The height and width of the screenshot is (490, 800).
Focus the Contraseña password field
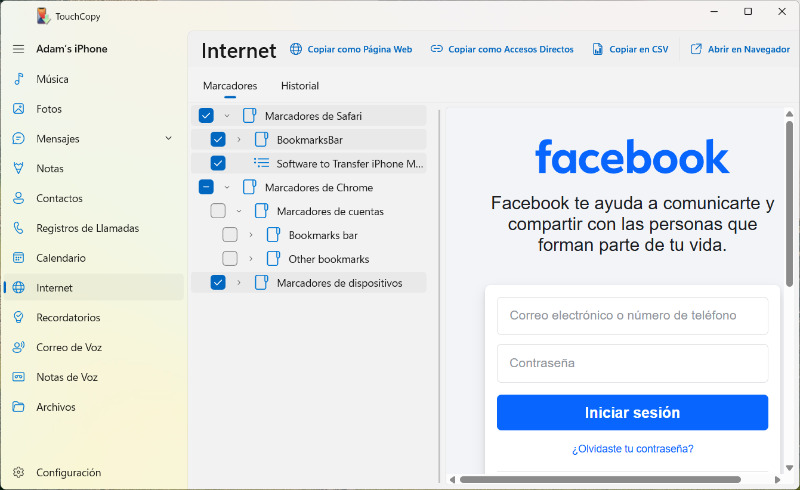(x=632, y=363)
